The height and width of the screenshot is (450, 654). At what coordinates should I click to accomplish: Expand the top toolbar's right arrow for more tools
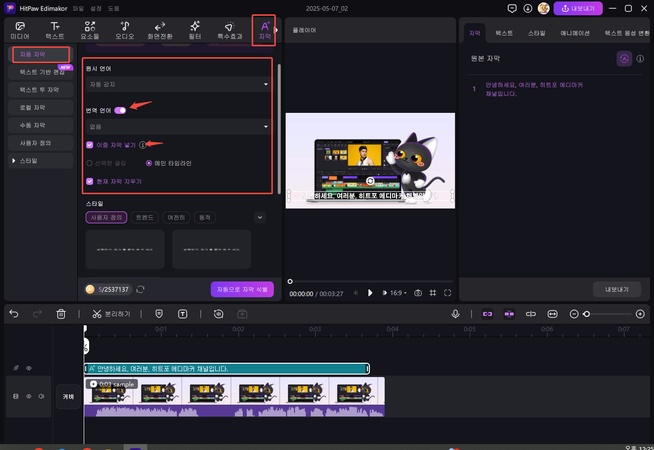pos(276,30)
